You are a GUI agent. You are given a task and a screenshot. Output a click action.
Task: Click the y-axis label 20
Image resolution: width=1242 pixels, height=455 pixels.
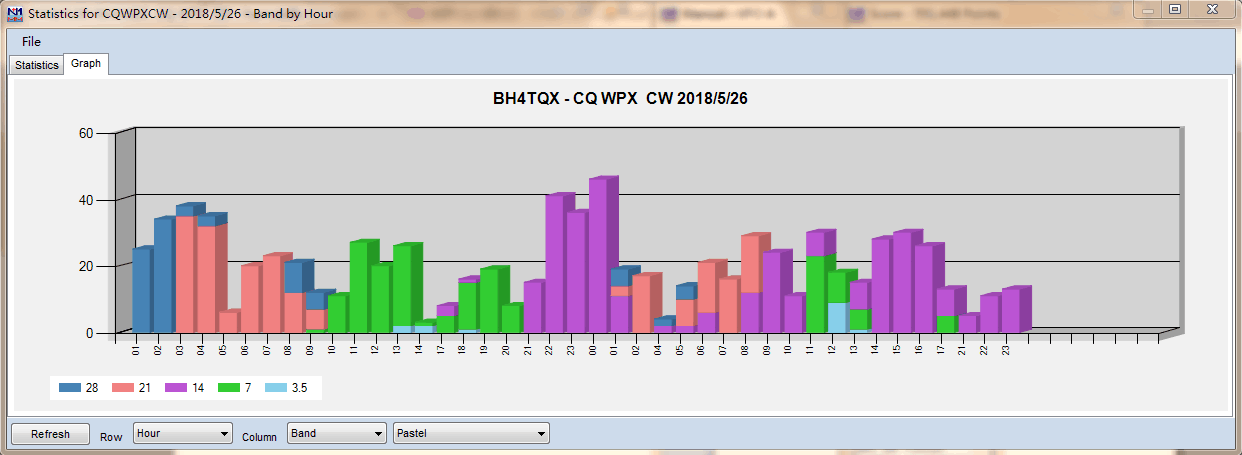86,266
